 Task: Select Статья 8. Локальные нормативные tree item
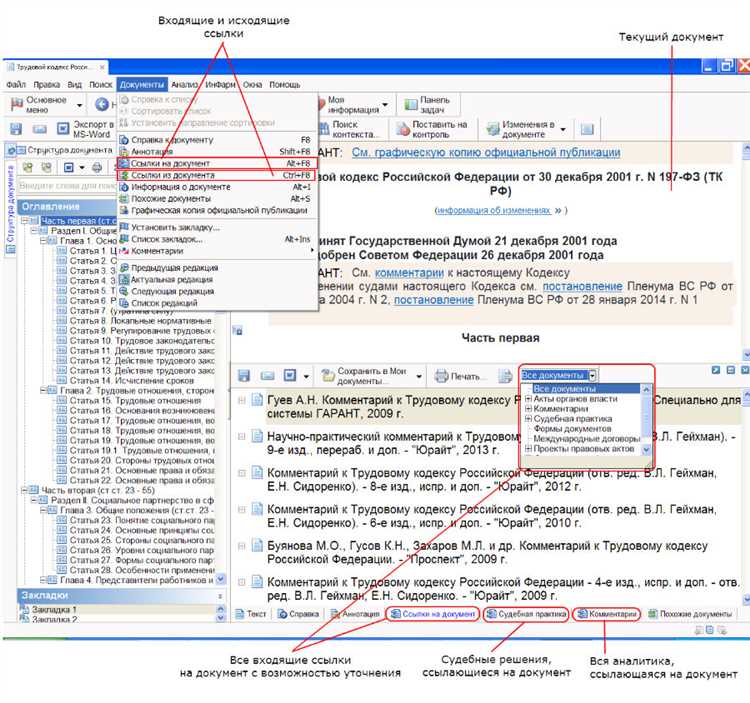pyautogui.click(x=140, y=321)
